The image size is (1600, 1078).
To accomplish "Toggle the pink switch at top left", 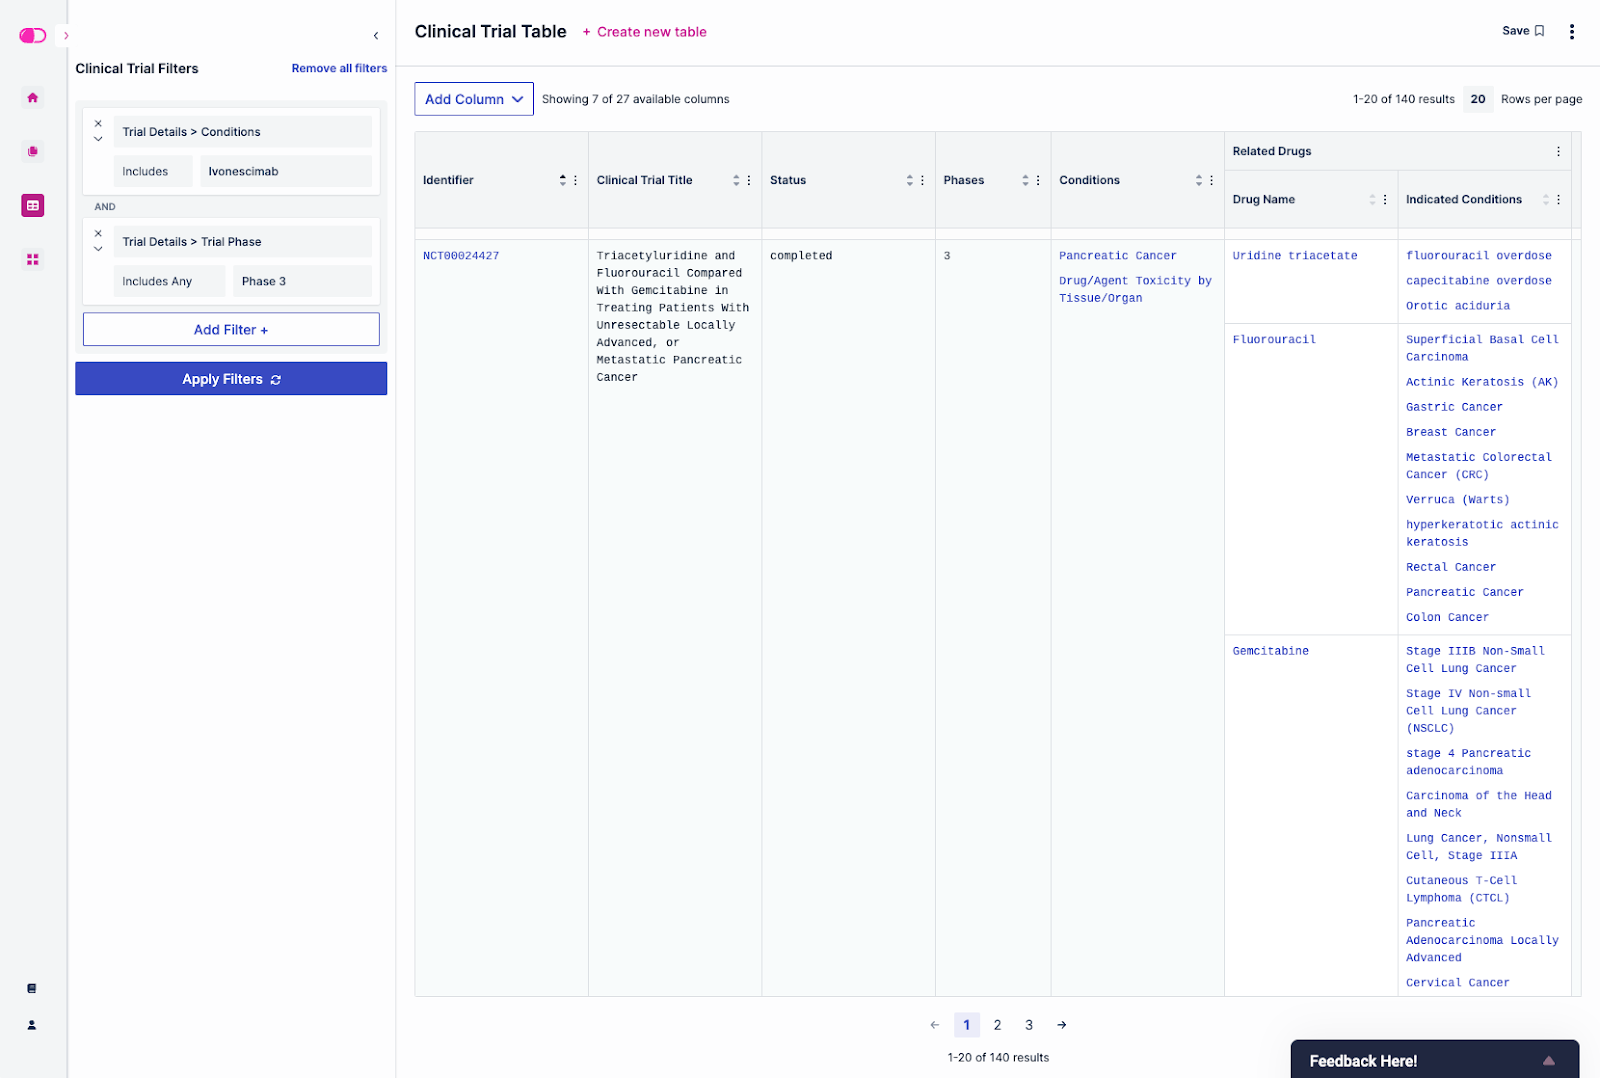I will point(33,36).
